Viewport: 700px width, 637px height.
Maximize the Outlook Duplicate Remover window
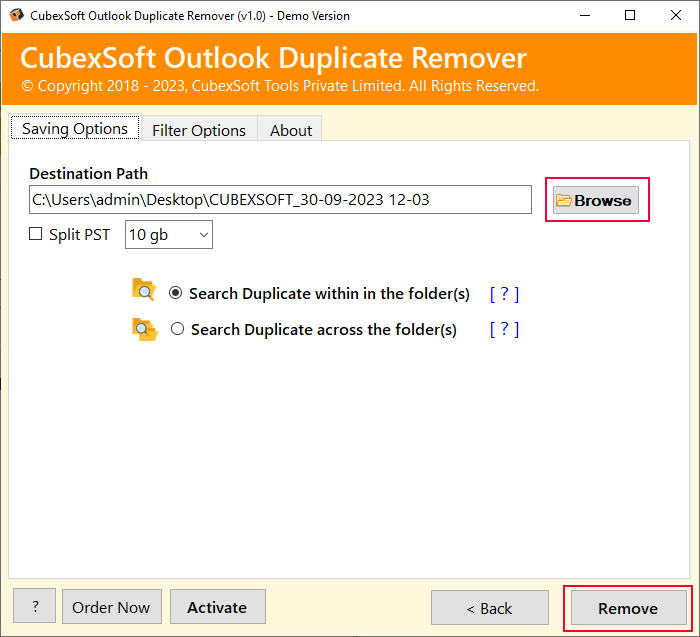[630, 16]
